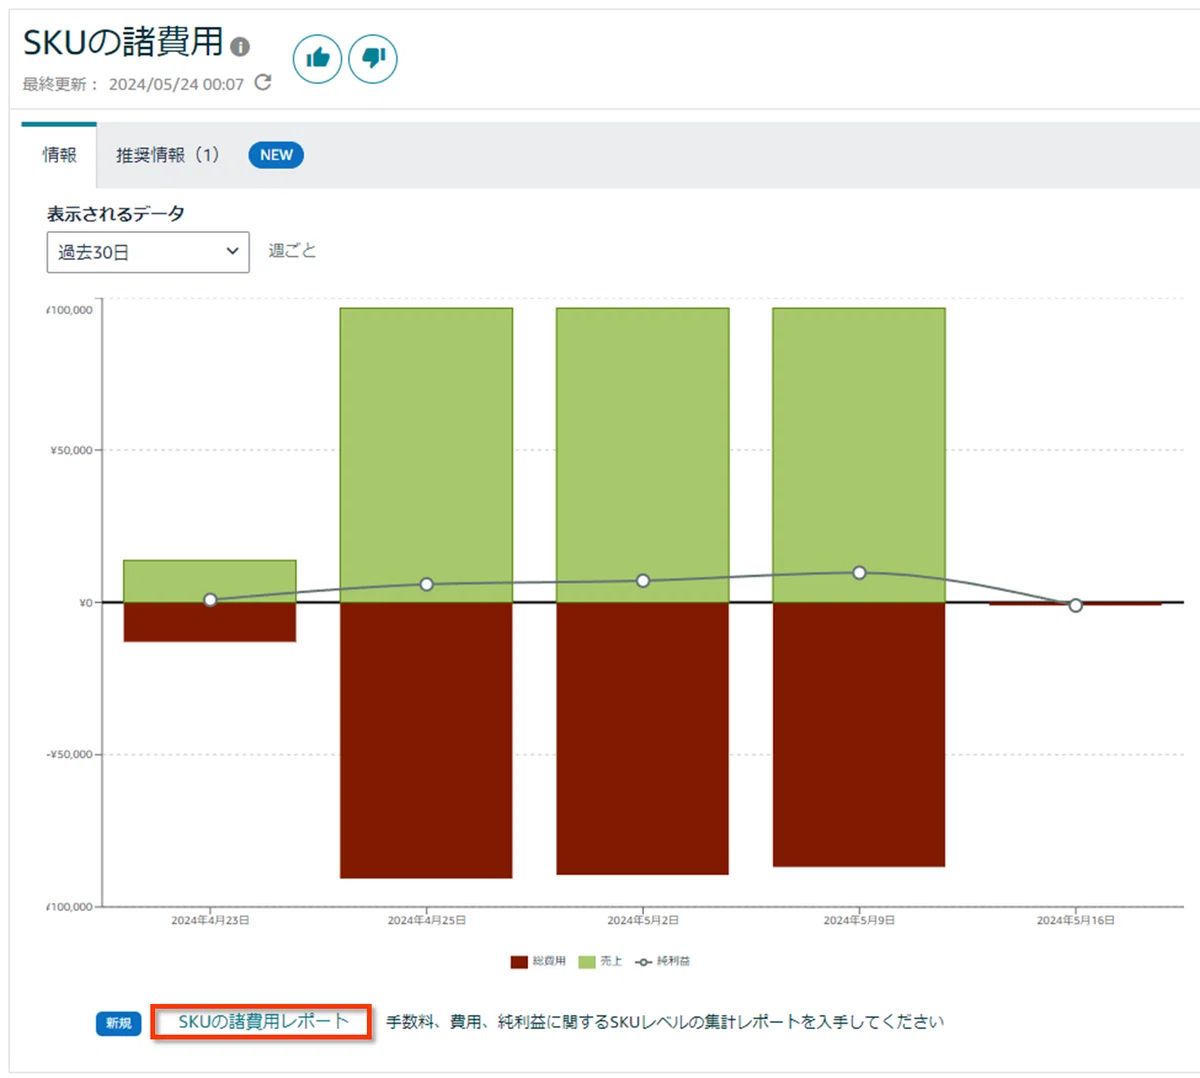The height and width of the screenshot is (1078, 1200).
Task: Click the 2024年5月16日 x-axis label
Action: tap(1075, 920)
